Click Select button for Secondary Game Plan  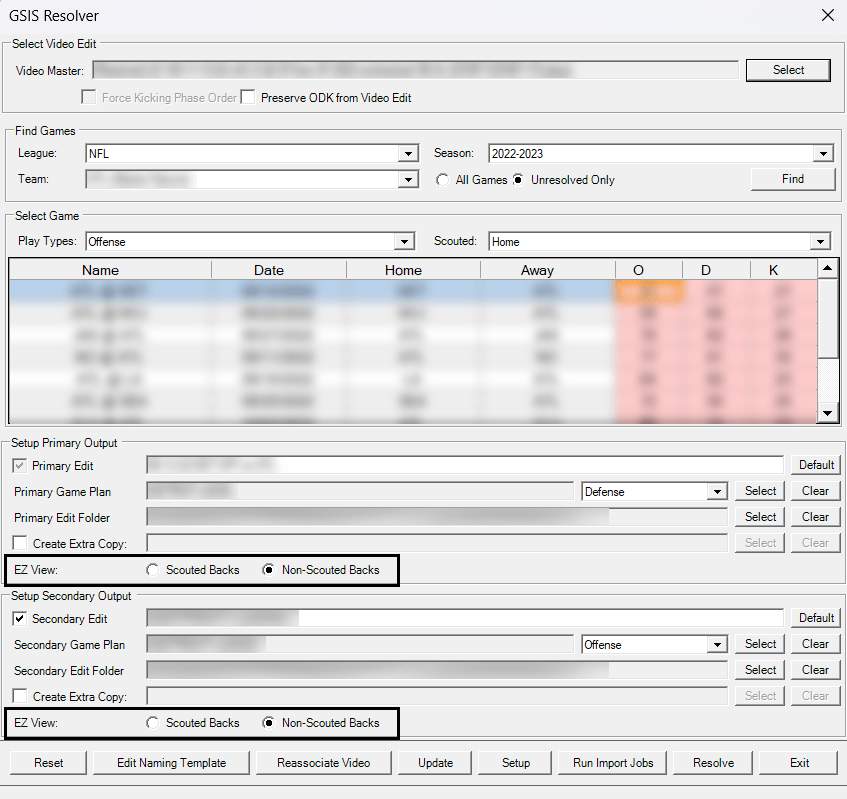coord(760,644)
